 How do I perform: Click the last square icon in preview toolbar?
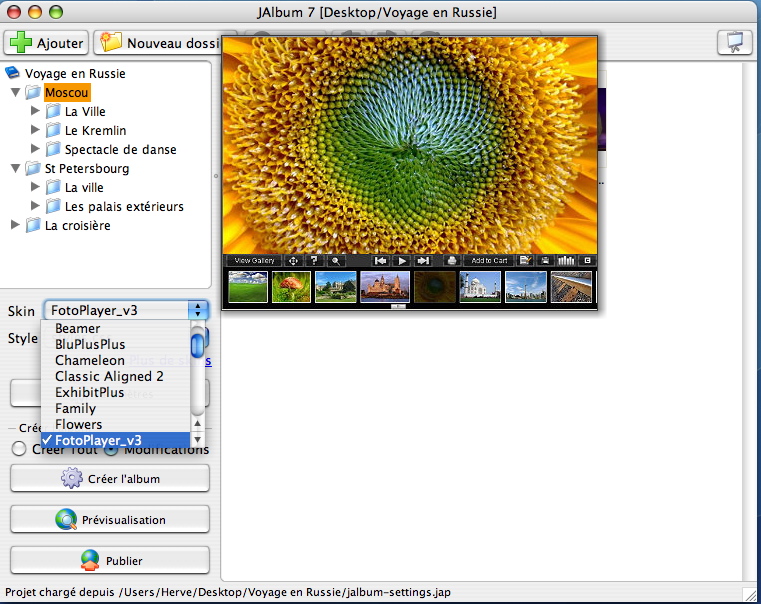(587, 261)
